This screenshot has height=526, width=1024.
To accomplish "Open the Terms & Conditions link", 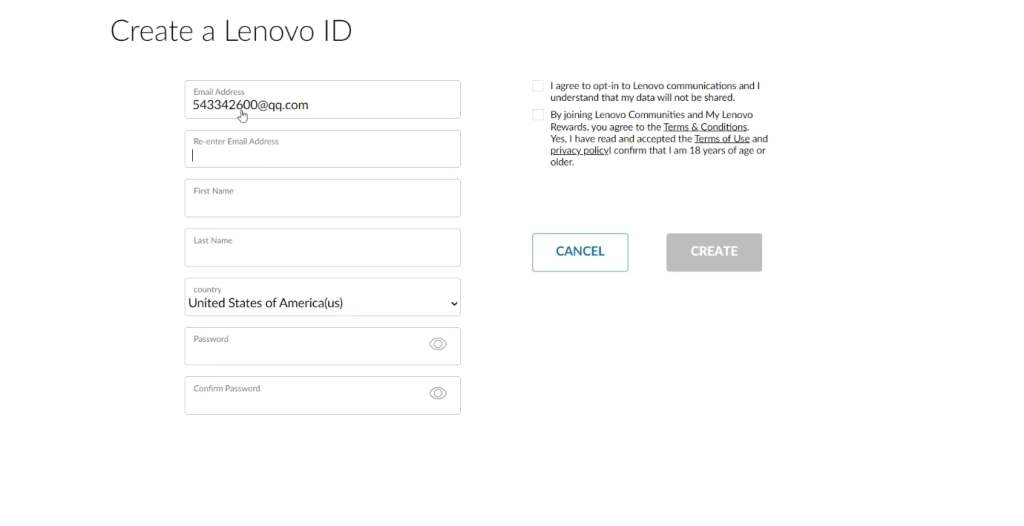I will 705,128.
